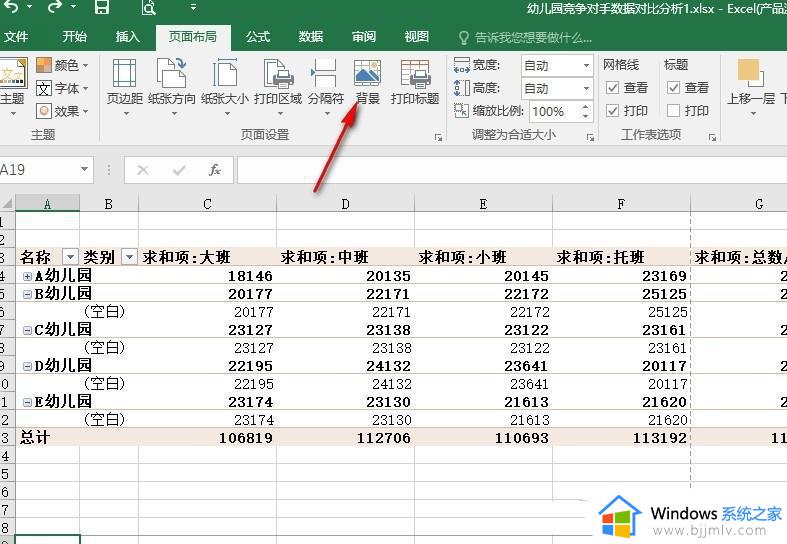Click the formula bar cancel X
The width and height of the screenshot is (787, 544).
[143, 170]
